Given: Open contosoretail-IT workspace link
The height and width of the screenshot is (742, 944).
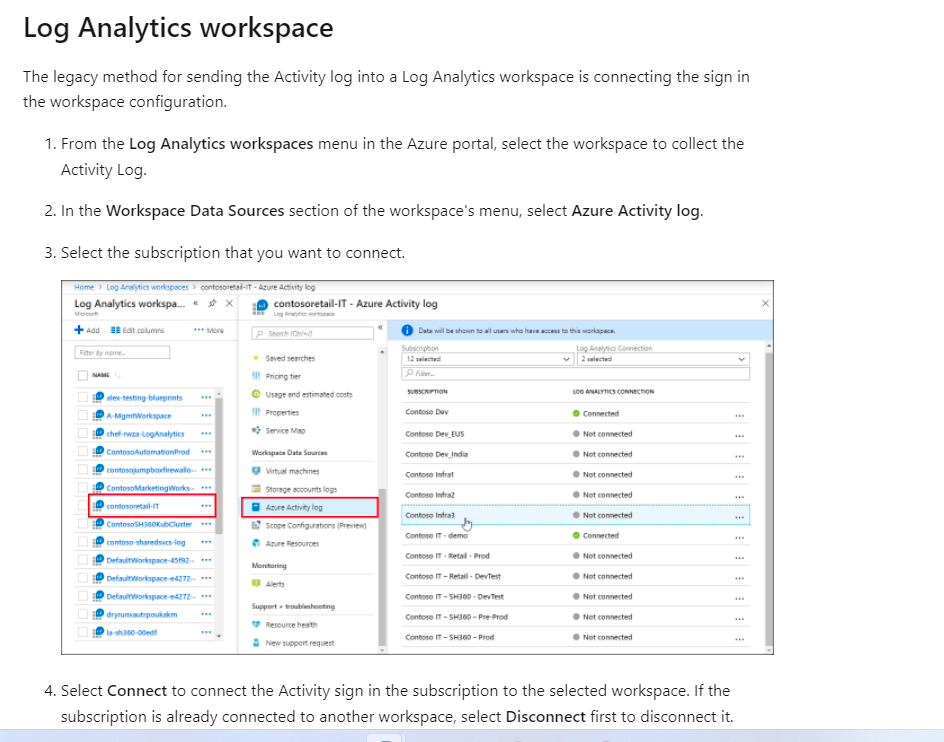Looking at the screenshot, I should pos(132,506).
